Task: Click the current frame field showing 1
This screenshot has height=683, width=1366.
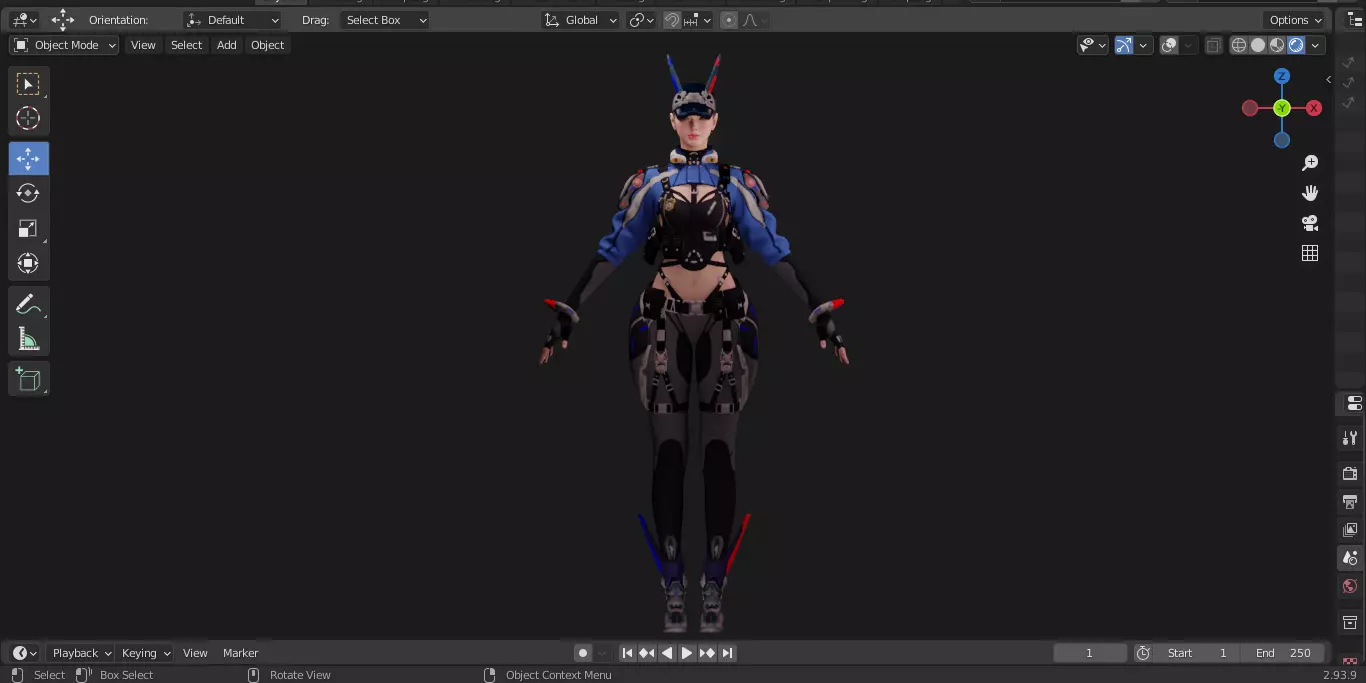Action: tap(1090, 653)
